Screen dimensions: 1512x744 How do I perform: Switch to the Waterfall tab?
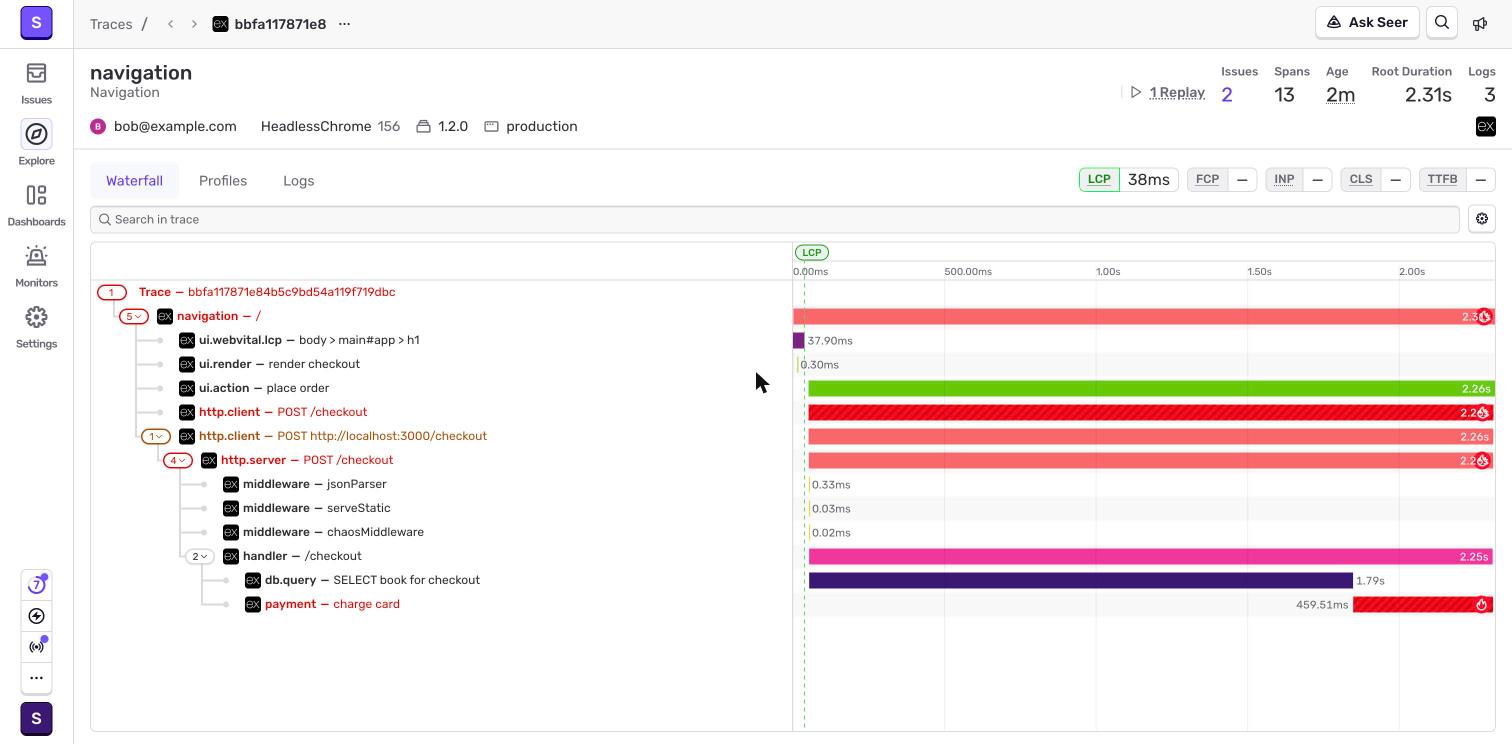click(x=134, y=181)
